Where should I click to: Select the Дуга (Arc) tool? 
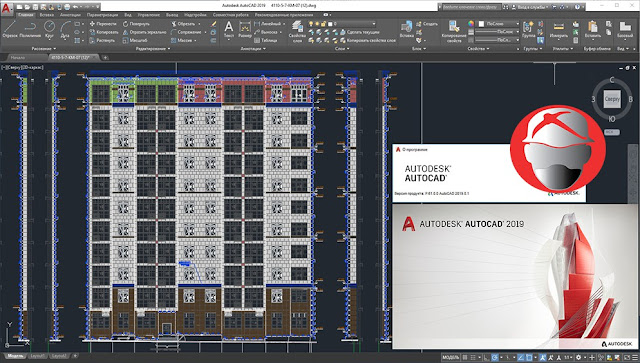pos(65,29)
